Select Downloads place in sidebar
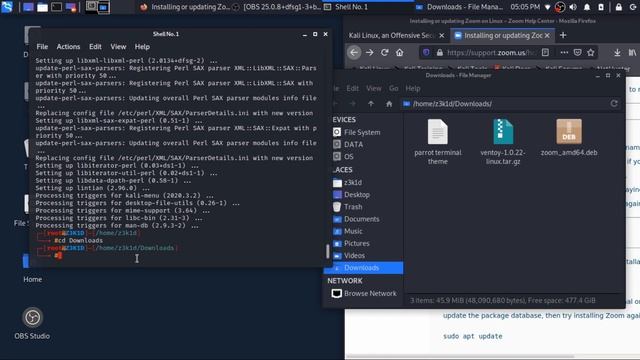The width and height of the screenshot is (640, 360). [363, 268]
